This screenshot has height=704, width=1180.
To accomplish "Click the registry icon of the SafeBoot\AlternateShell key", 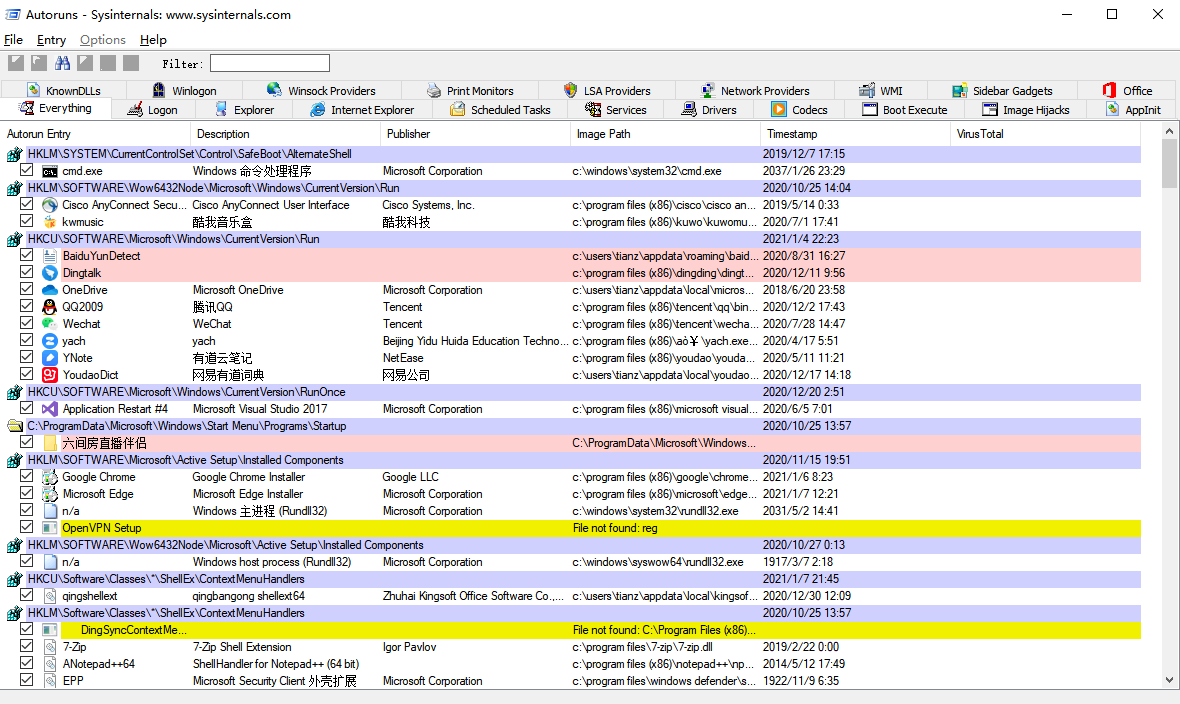I will tap(14, 154).
